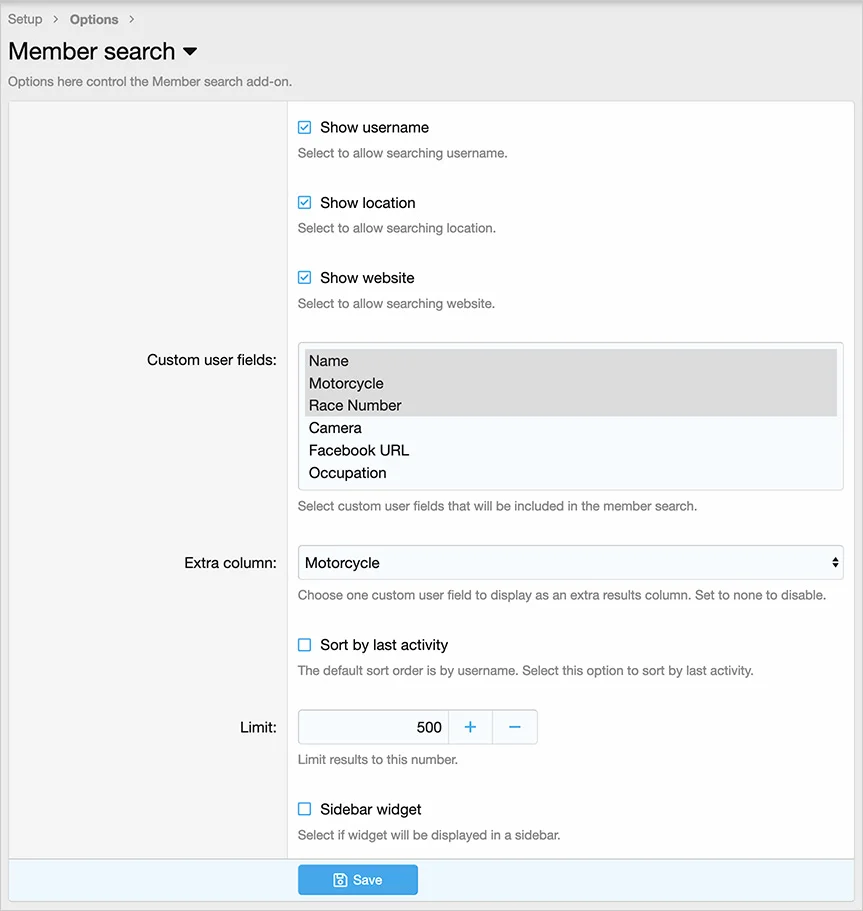863x911 pixels.
Task: Toggle the Show website checkbox
Action: coord(305,278)
